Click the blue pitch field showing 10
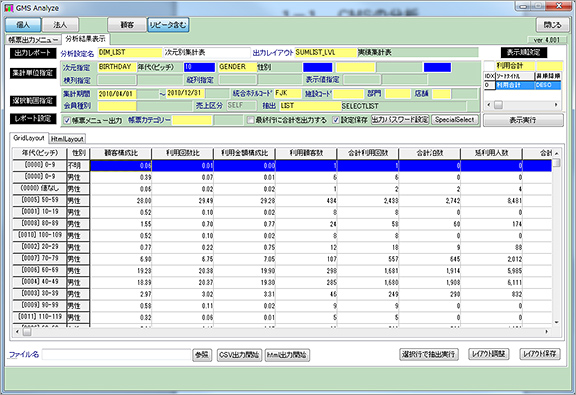This screenshot has width=576, height=395. [x=199, y=67]
